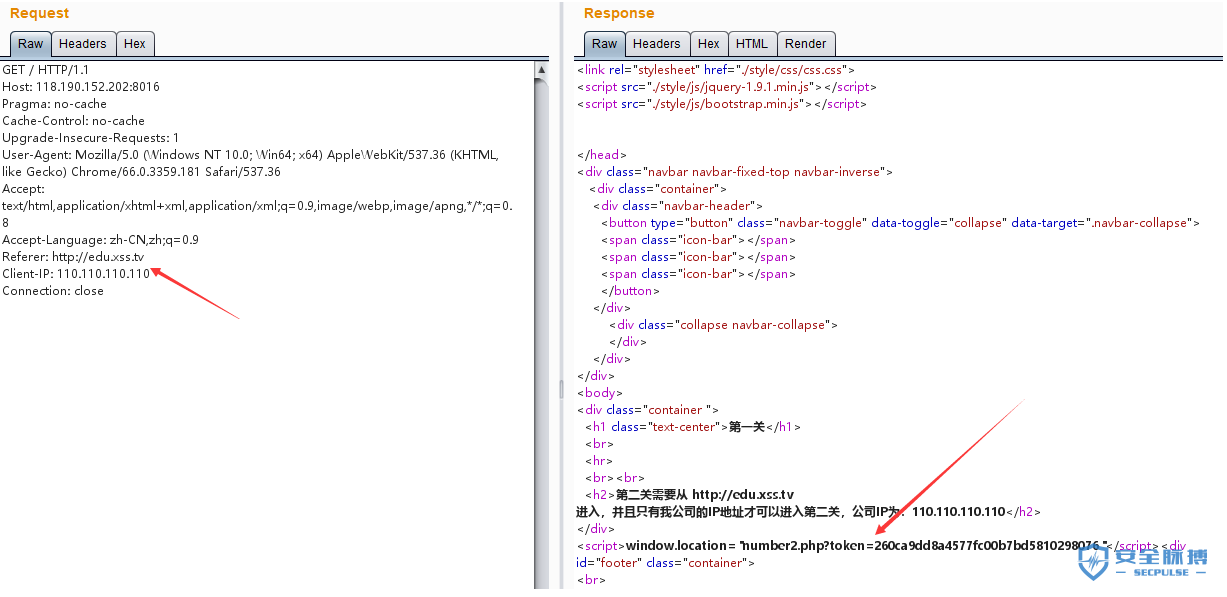Switch to the Request Raw tab

click(31, 44)
